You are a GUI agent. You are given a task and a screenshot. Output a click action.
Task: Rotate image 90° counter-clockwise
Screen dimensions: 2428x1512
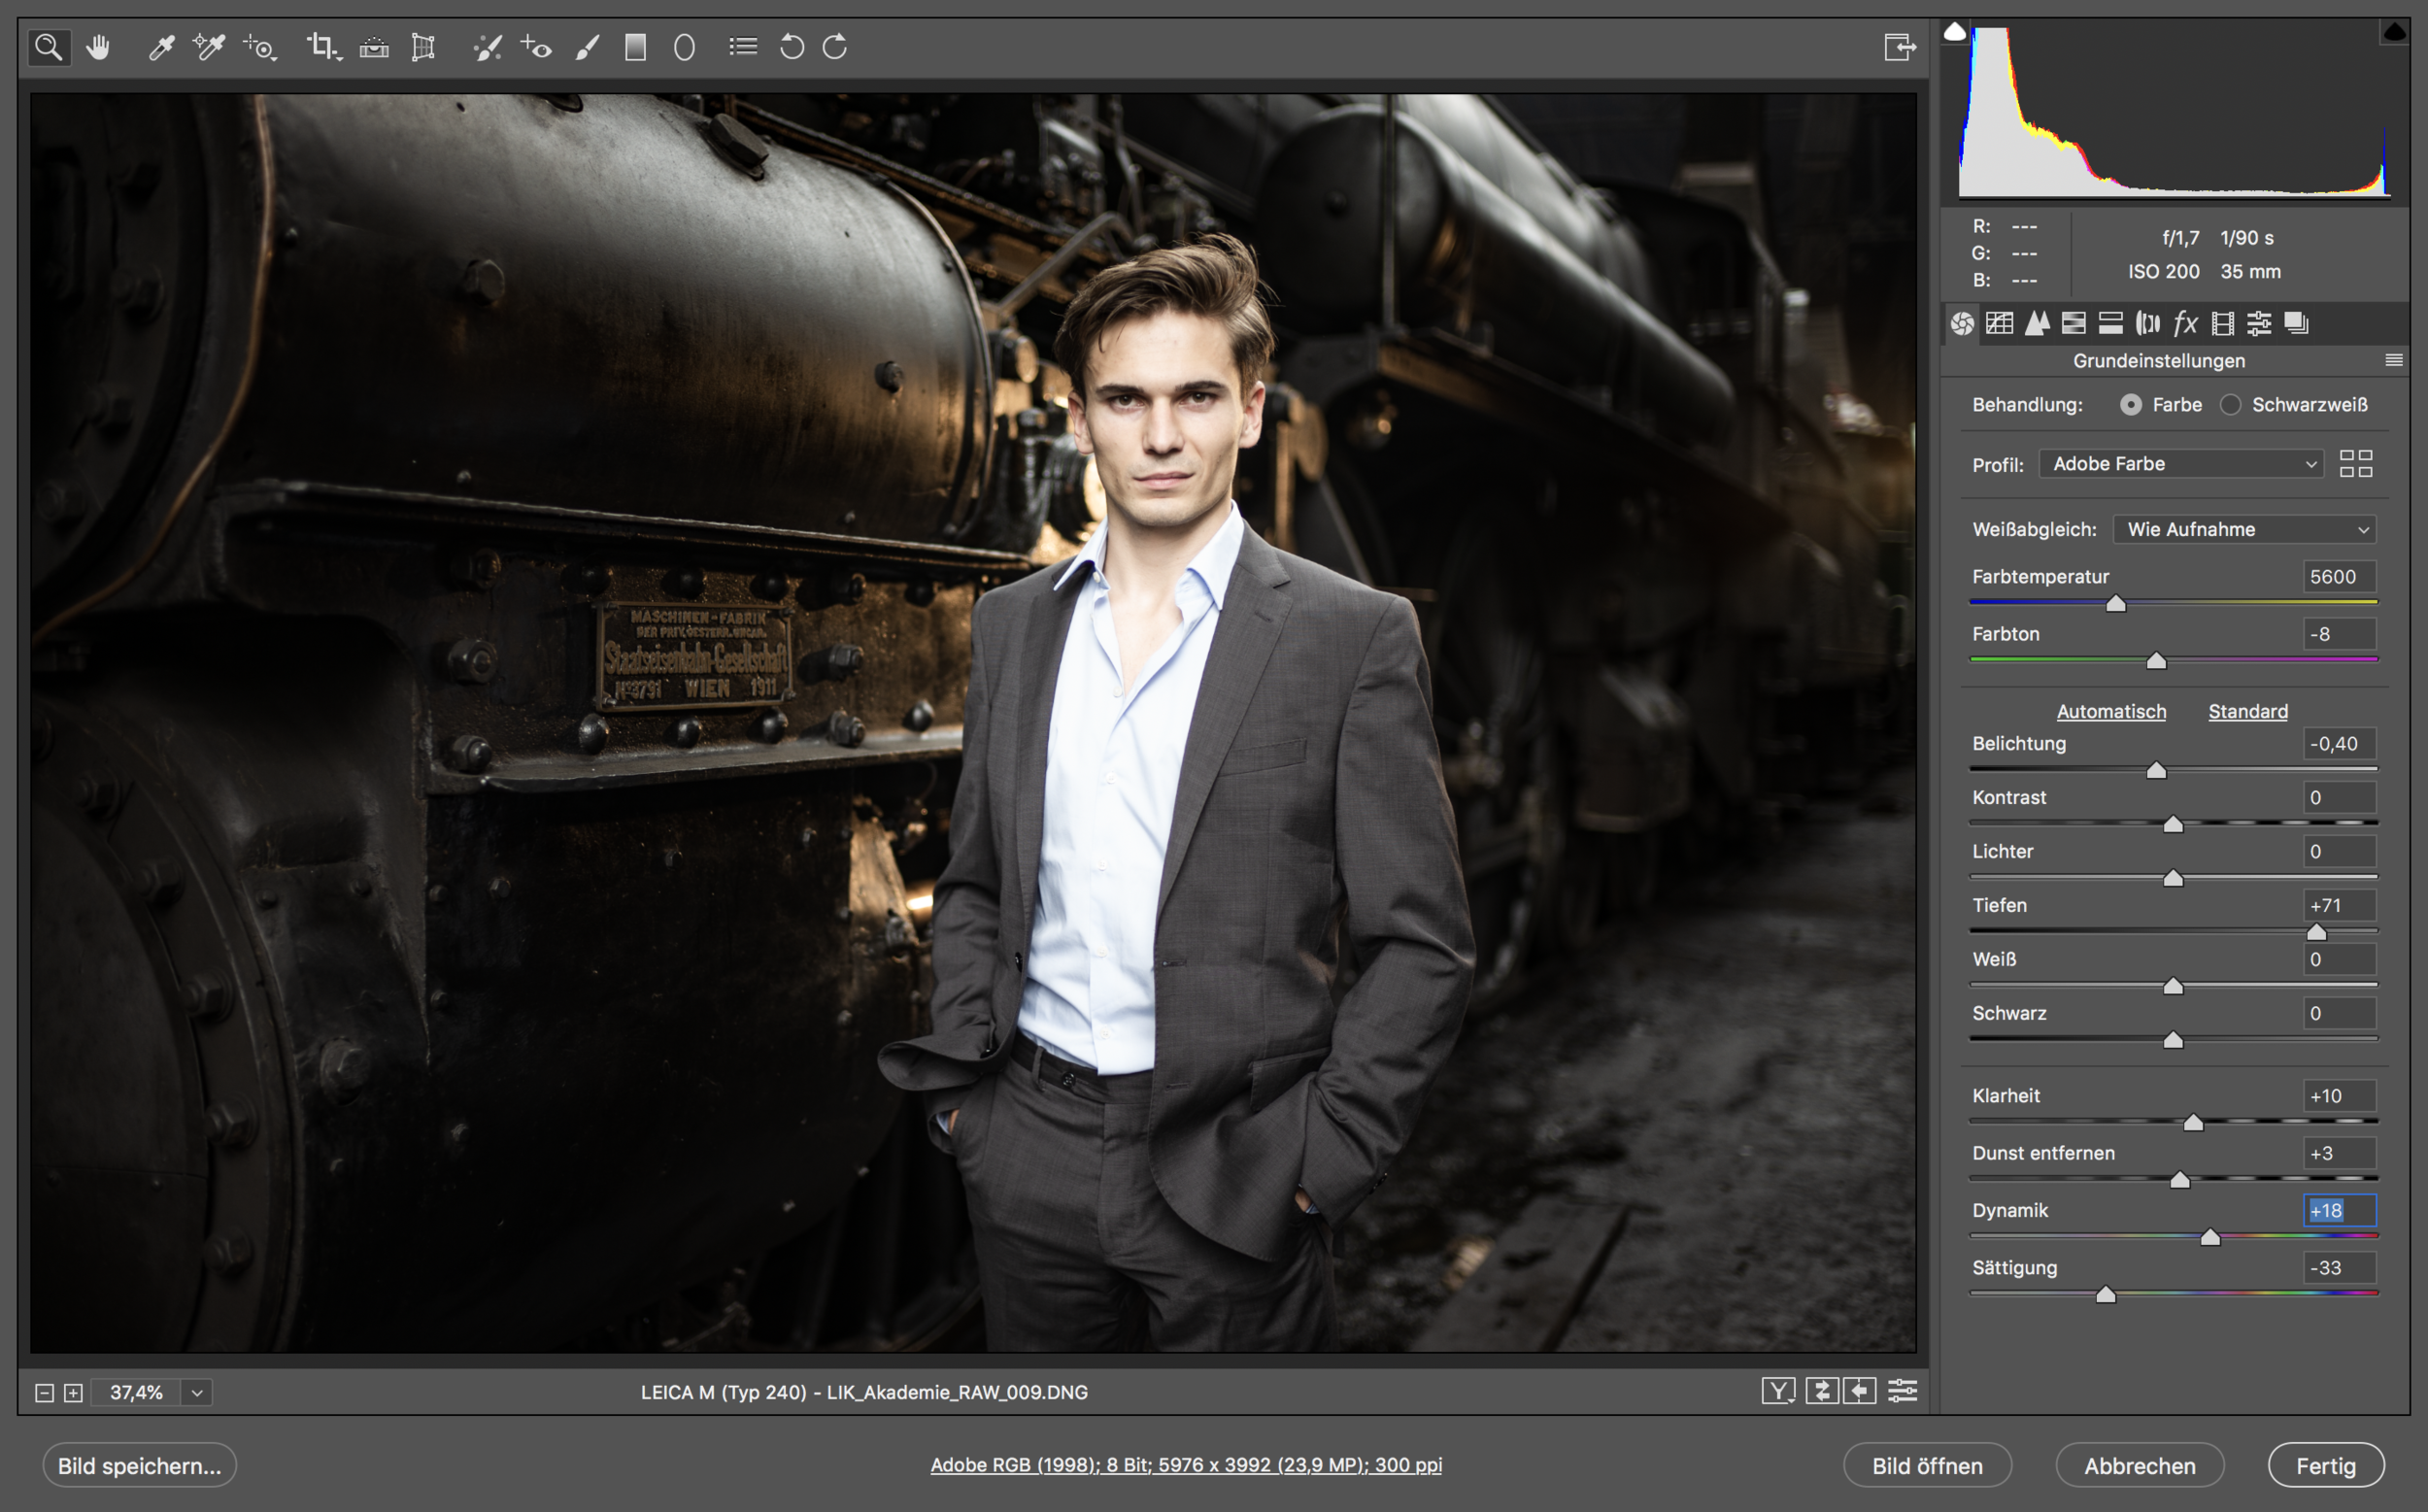tap(791, 47)
